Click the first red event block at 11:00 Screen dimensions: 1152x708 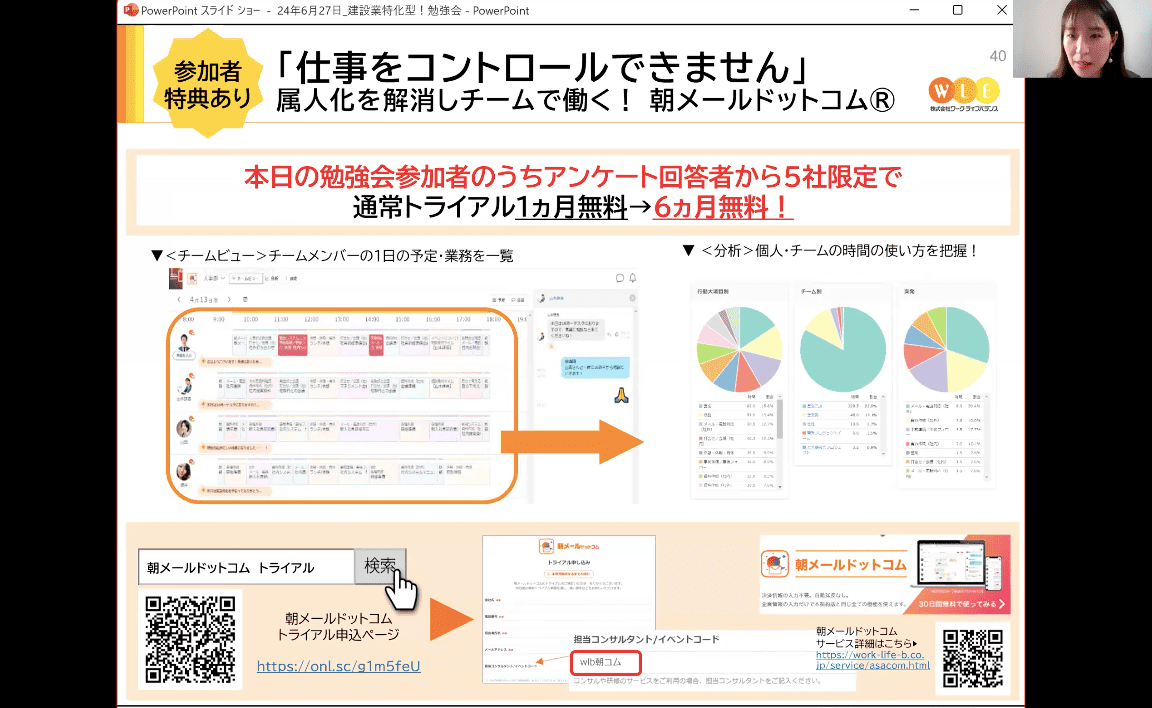click(292, 344)
